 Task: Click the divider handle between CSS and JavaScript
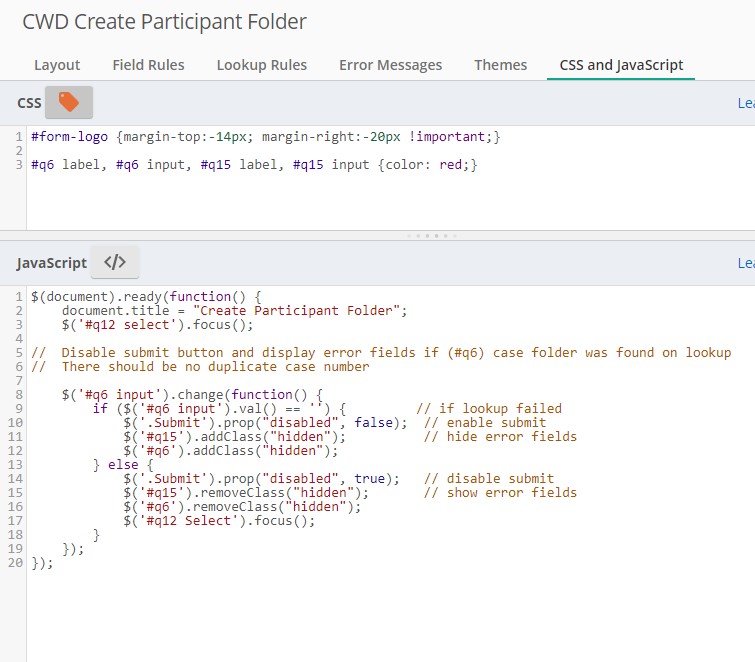point(430,236)
